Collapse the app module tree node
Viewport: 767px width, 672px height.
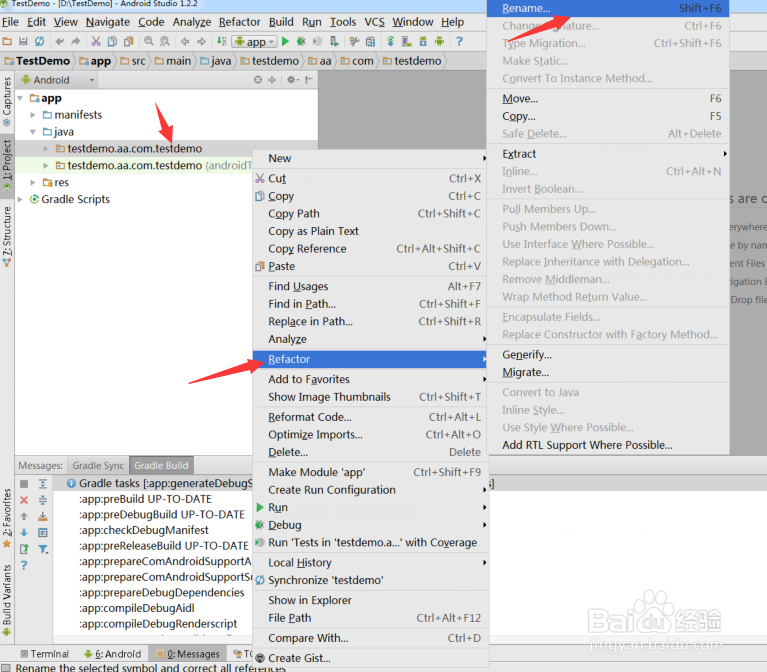(21, 98)
